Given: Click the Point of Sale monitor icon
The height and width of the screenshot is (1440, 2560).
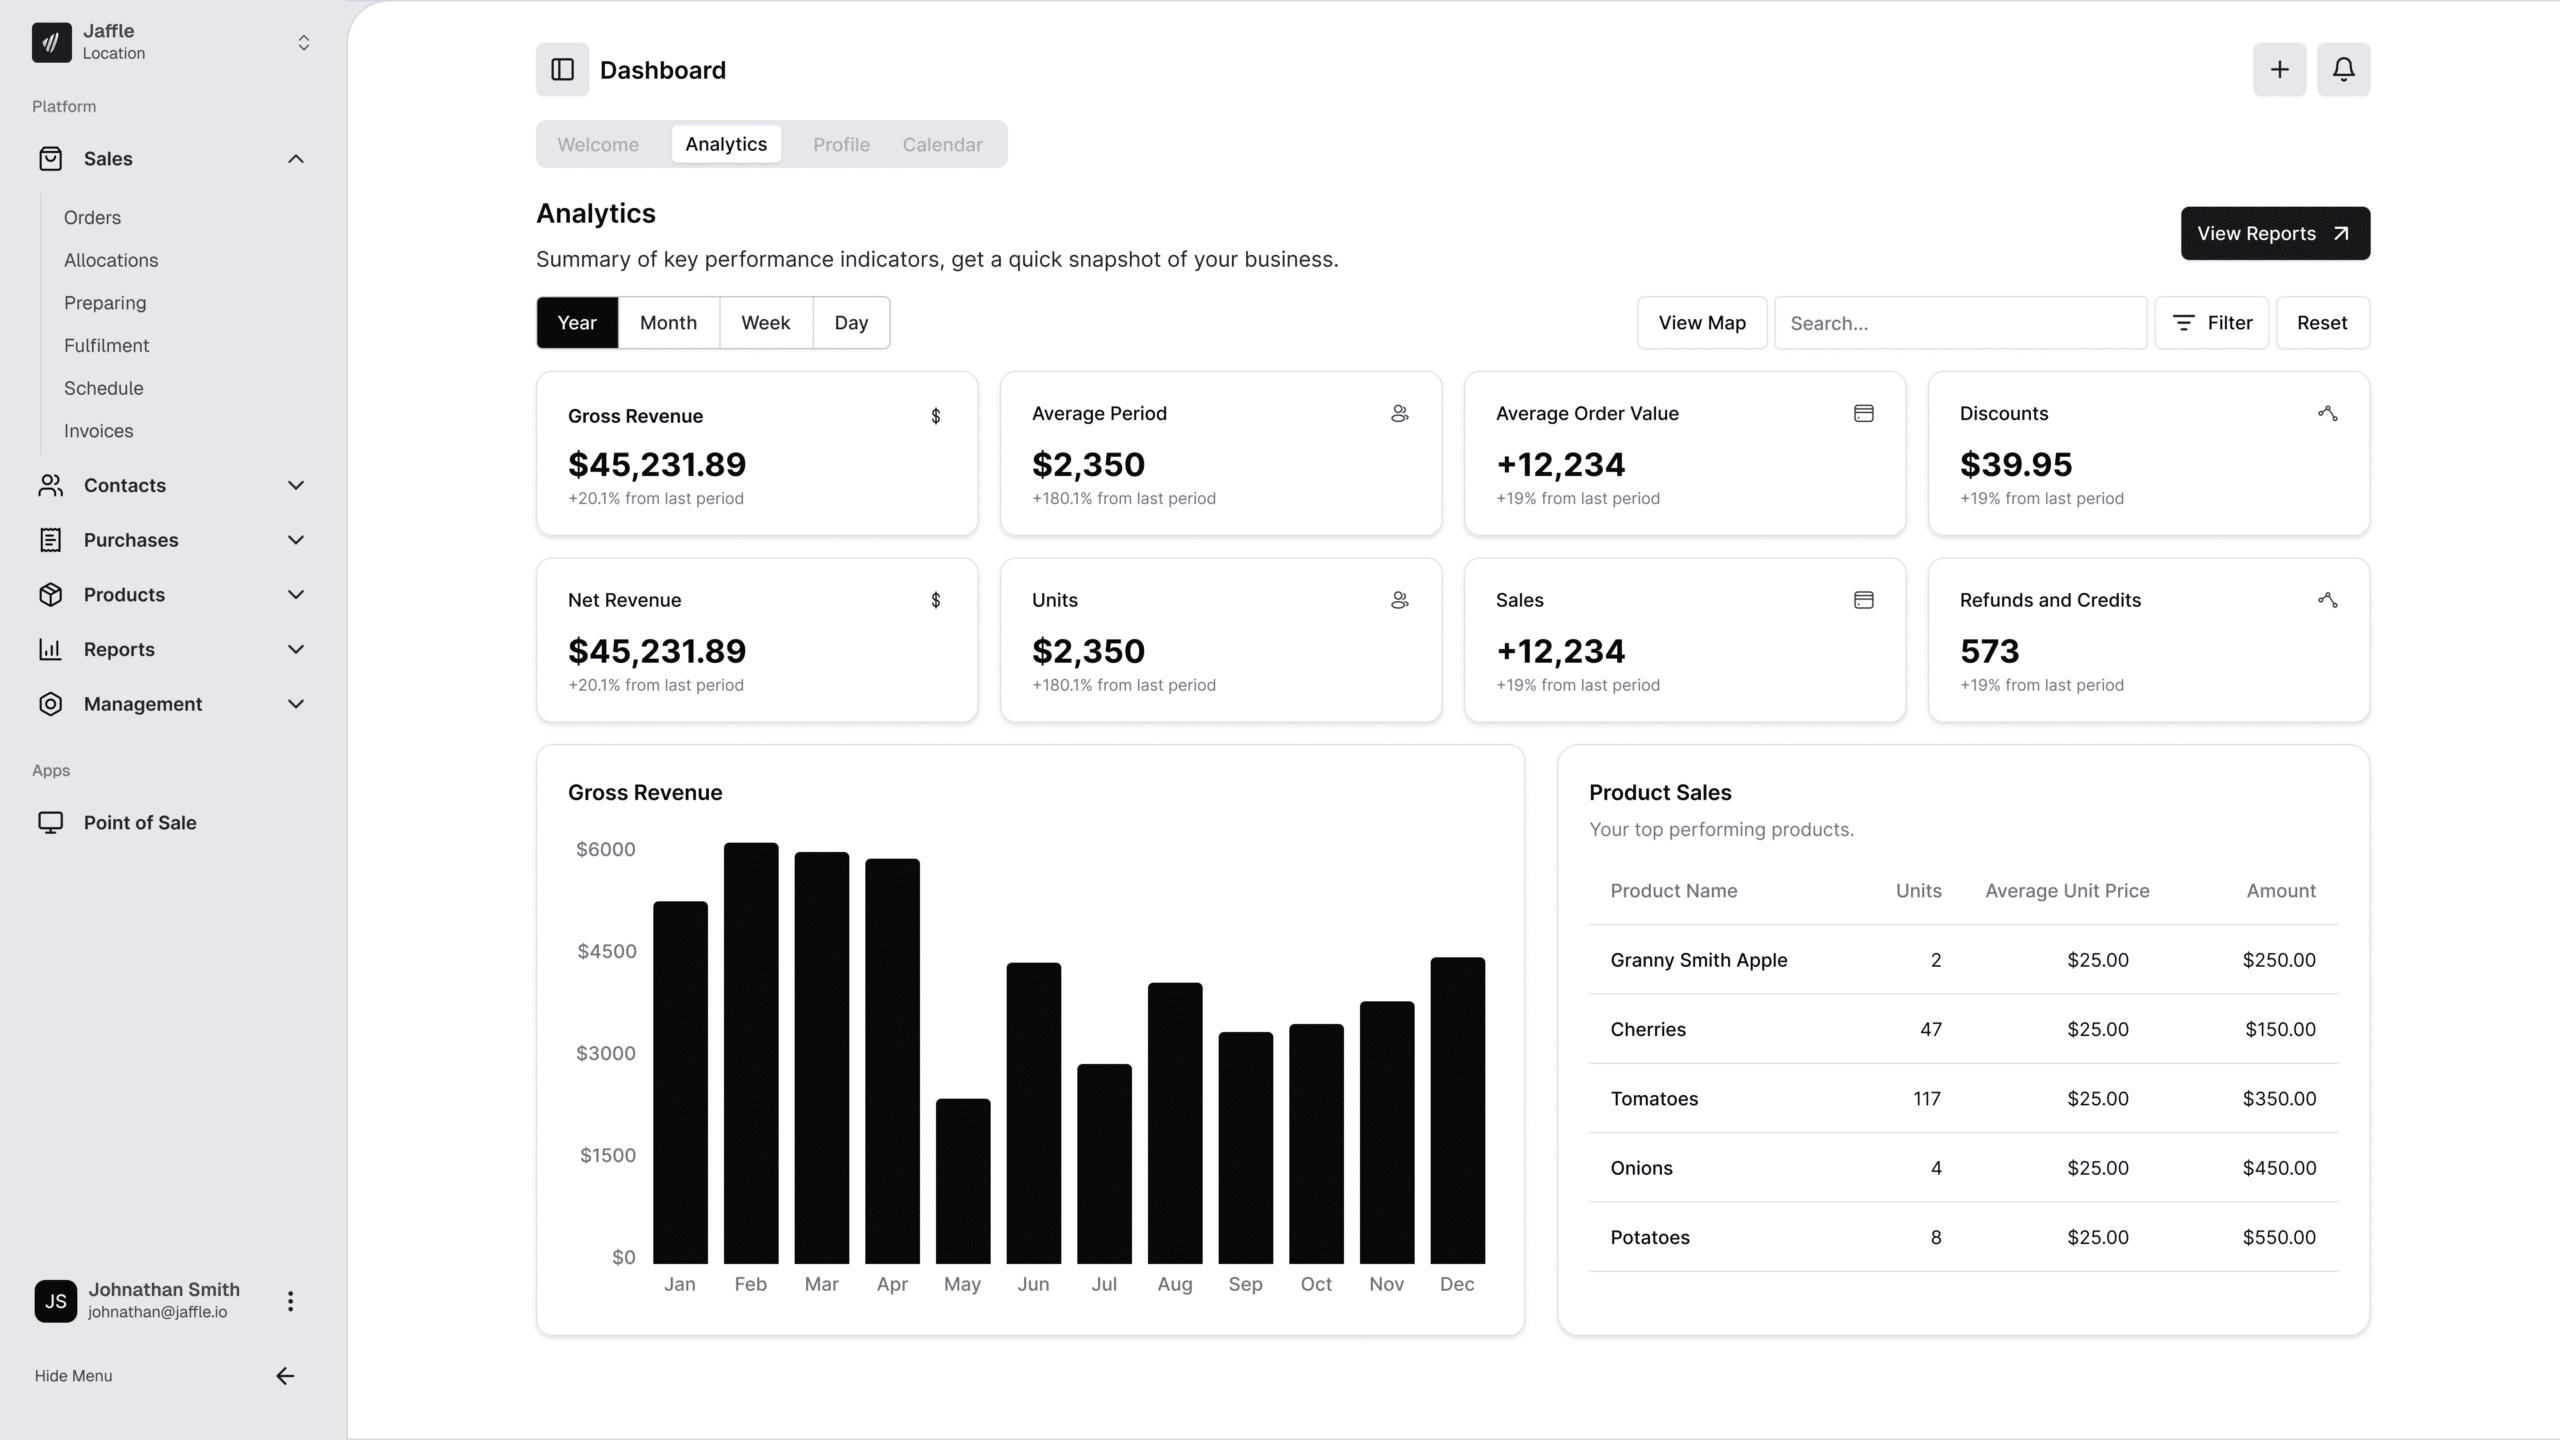Looking at the screenshot, I should 50,822.
